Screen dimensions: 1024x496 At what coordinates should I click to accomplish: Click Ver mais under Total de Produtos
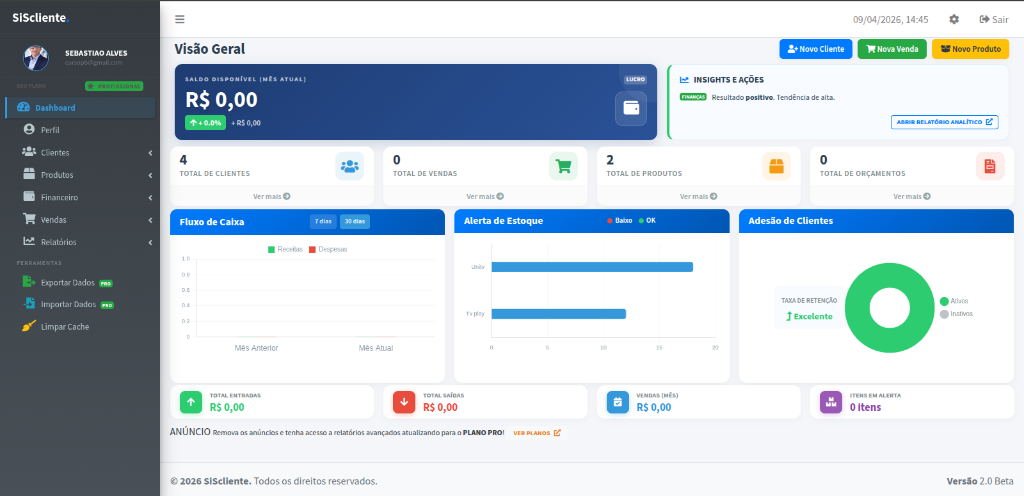click(x=699, y=196)
